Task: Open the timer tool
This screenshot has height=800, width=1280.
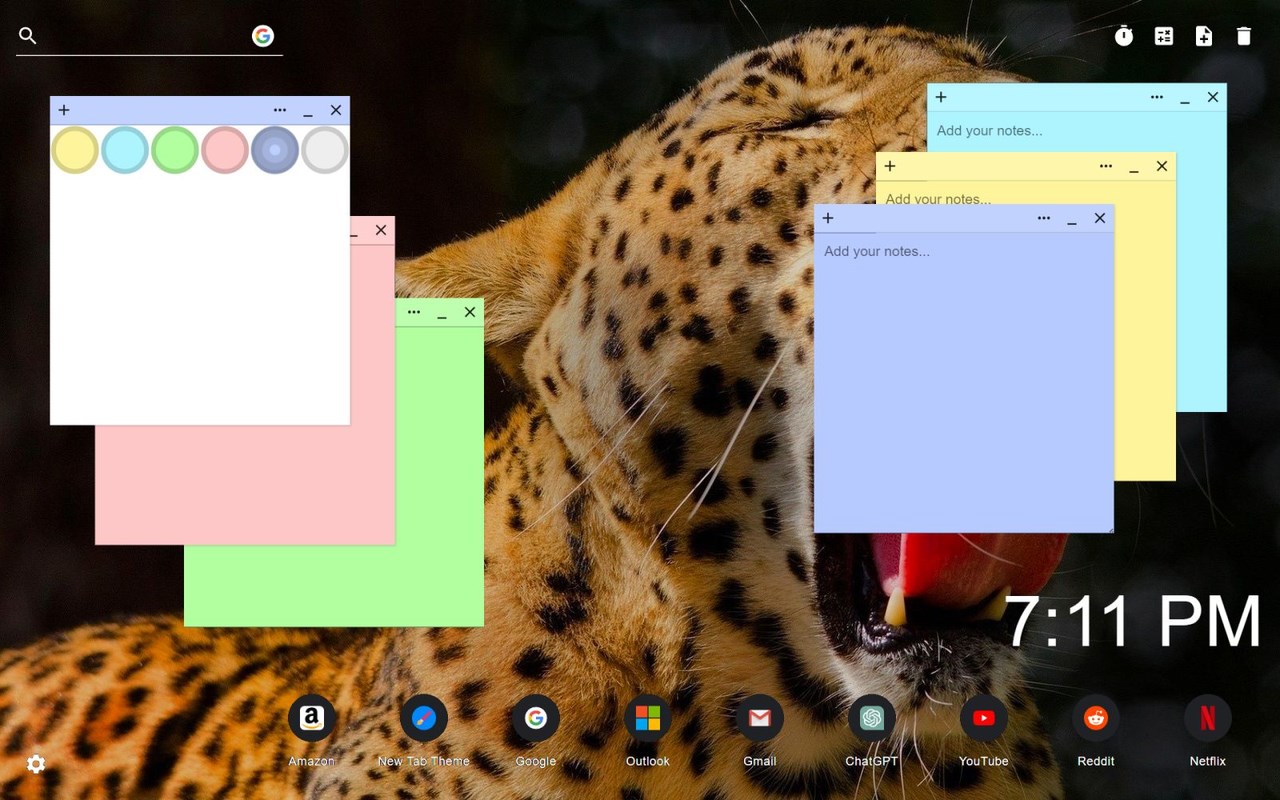Action: coord(1124,36)
